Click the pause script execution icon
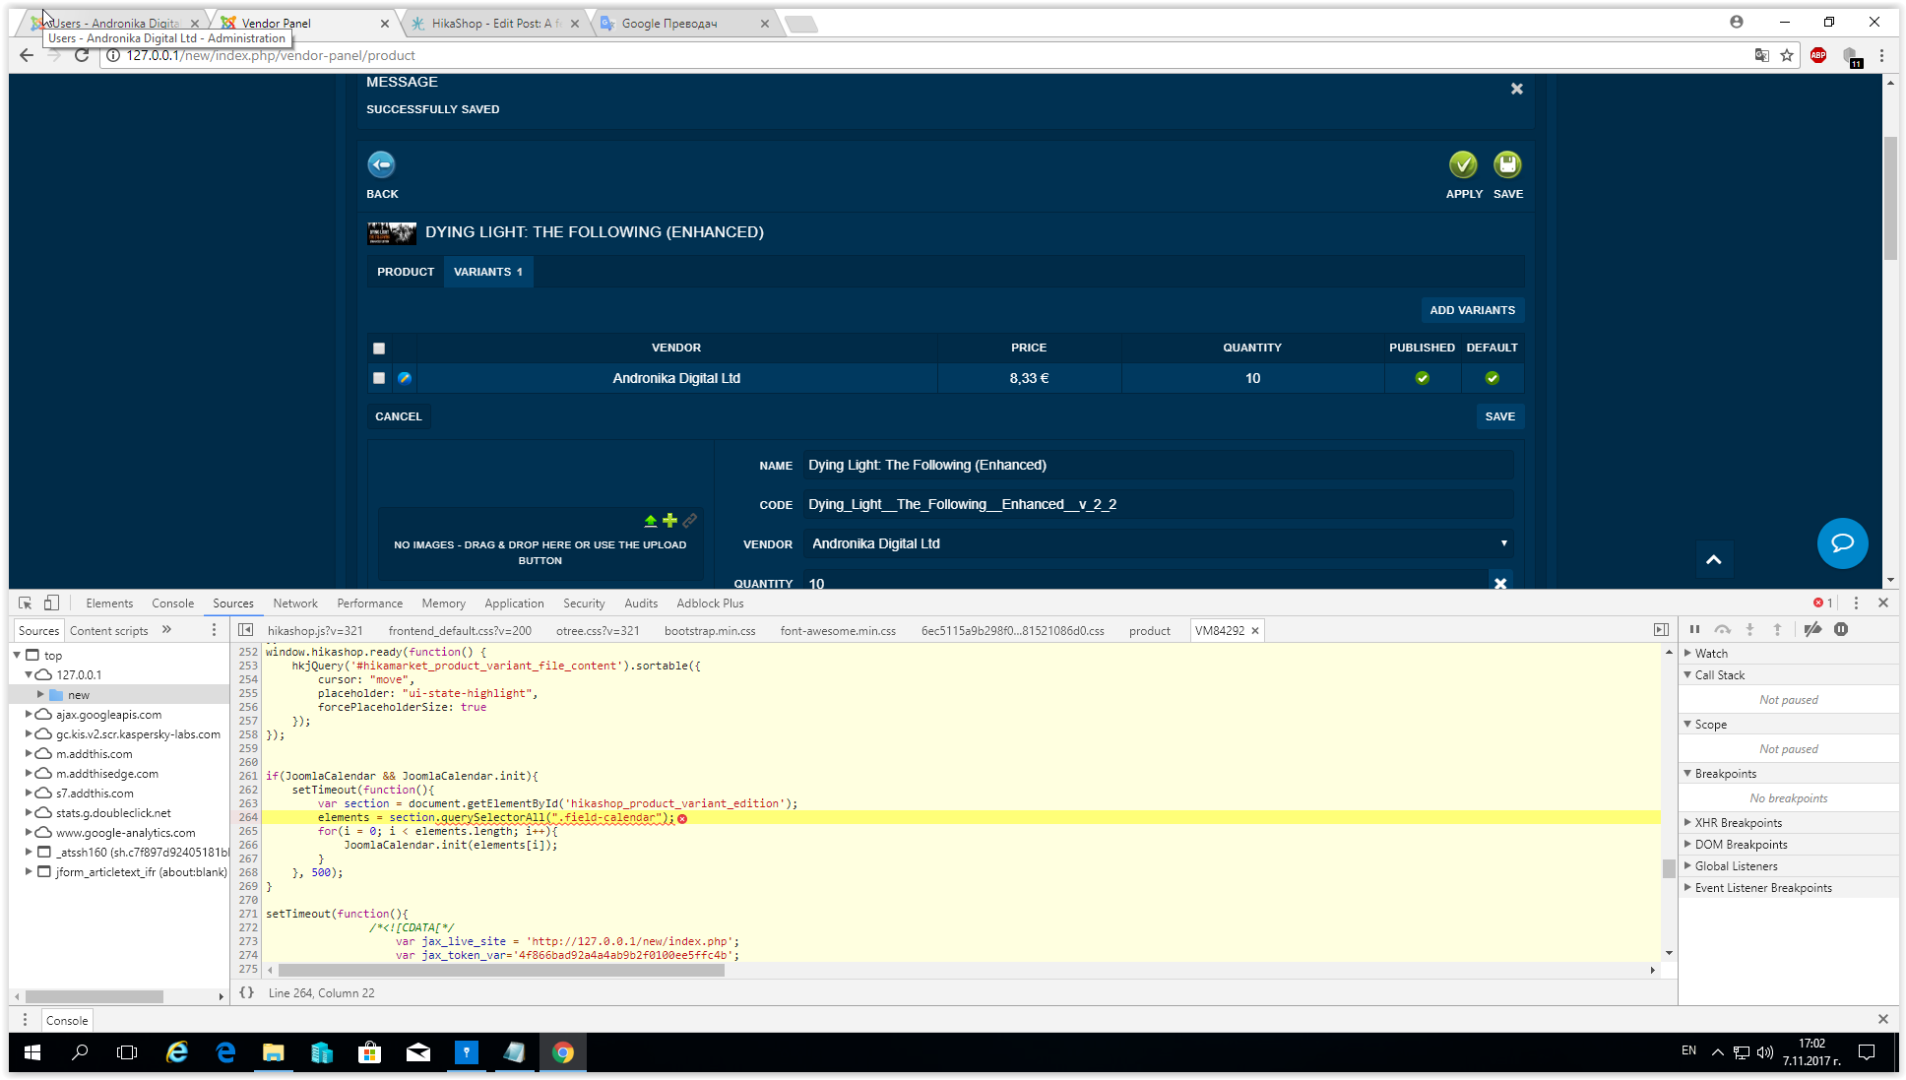The image size is (1906, 1080). (1694, 630)
